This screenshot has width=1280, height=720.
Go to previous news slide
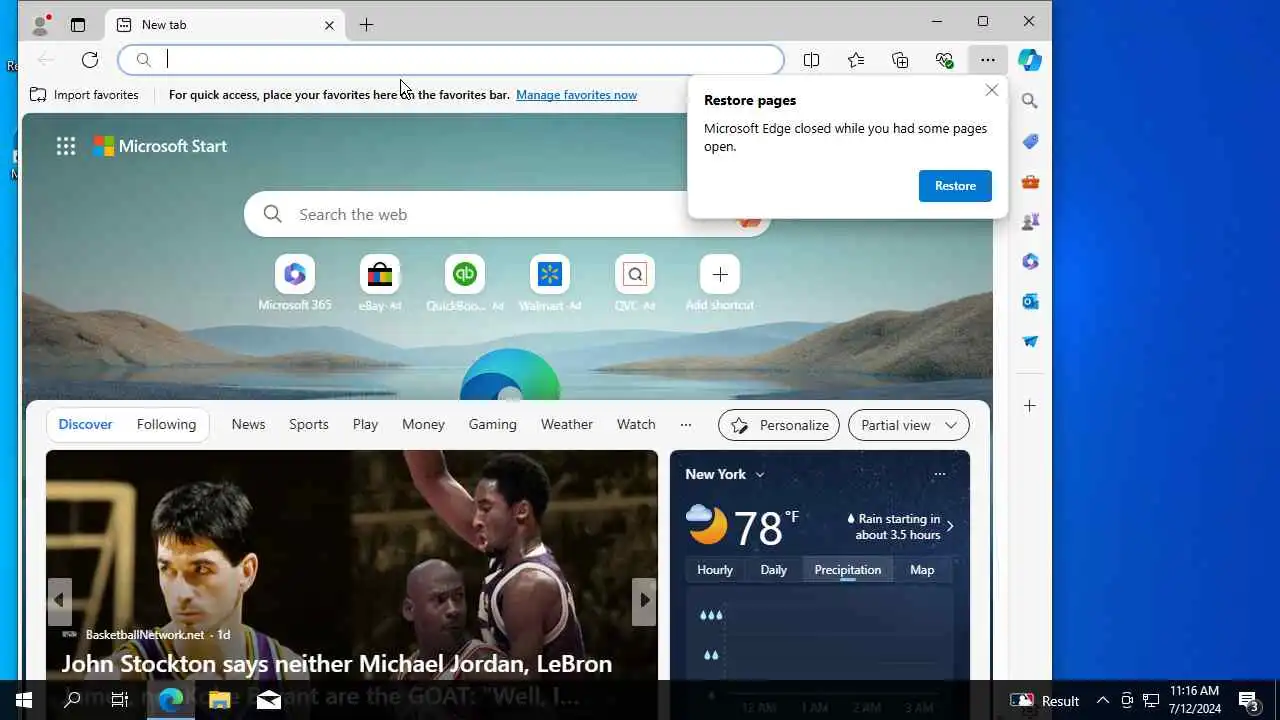coord(59,600)
